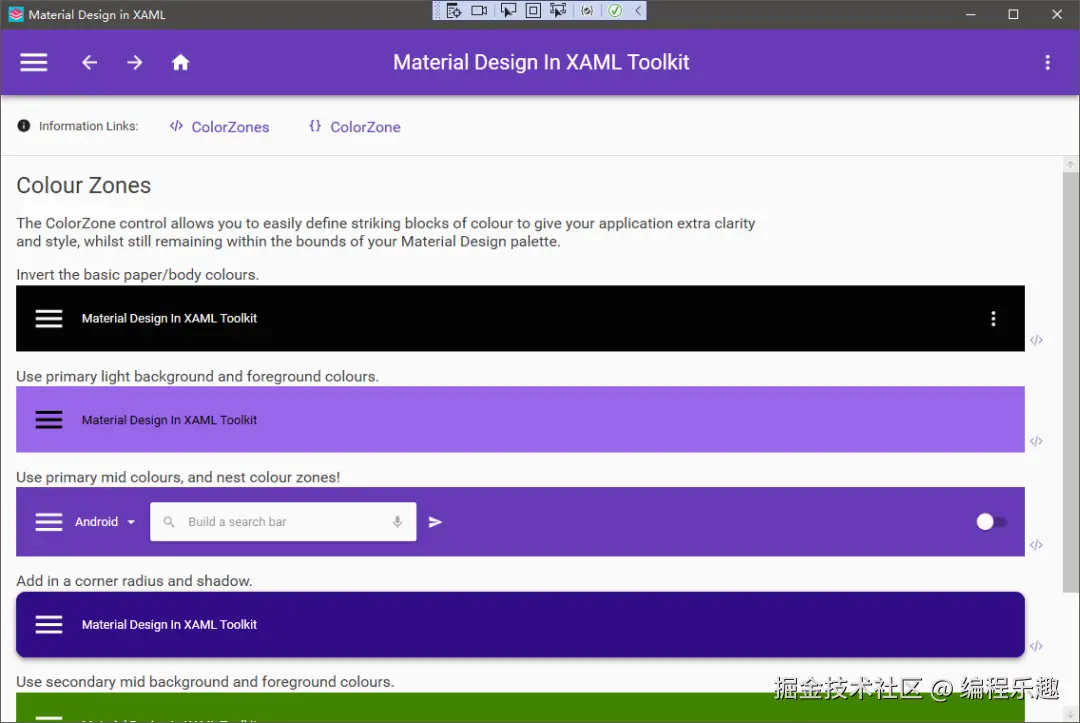Click 'Use primary mid colours' description text
The height and width of the screenshot is (723, 1080).
click(x=178, y=477)
